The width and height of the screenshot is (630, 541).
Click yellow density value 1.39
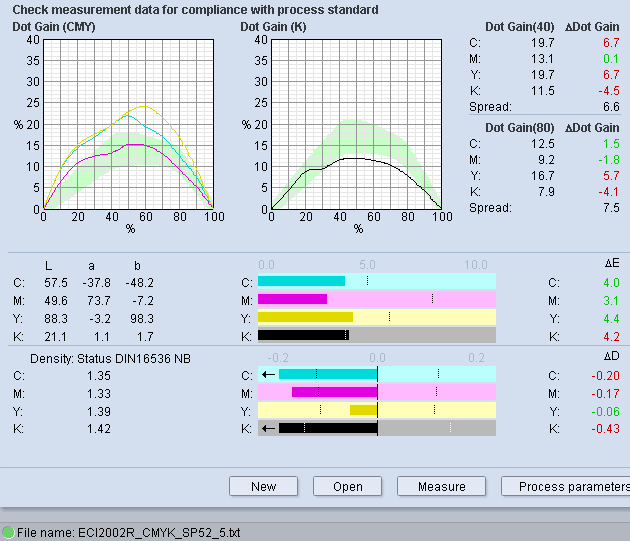[99, 412]
